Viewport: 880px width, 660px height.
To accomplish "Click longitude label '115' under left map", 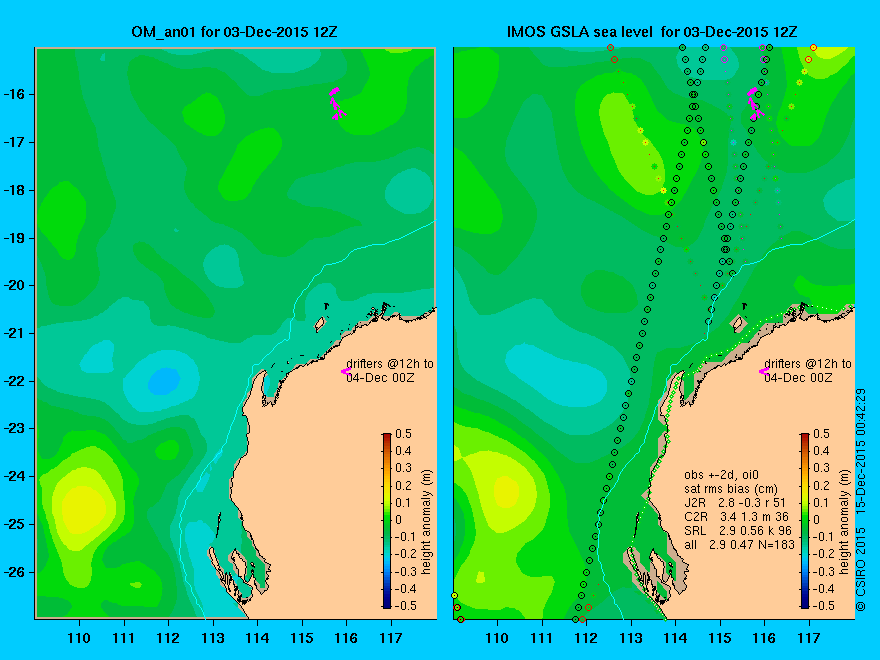I will pyautogui.click(x=302, y=638).
